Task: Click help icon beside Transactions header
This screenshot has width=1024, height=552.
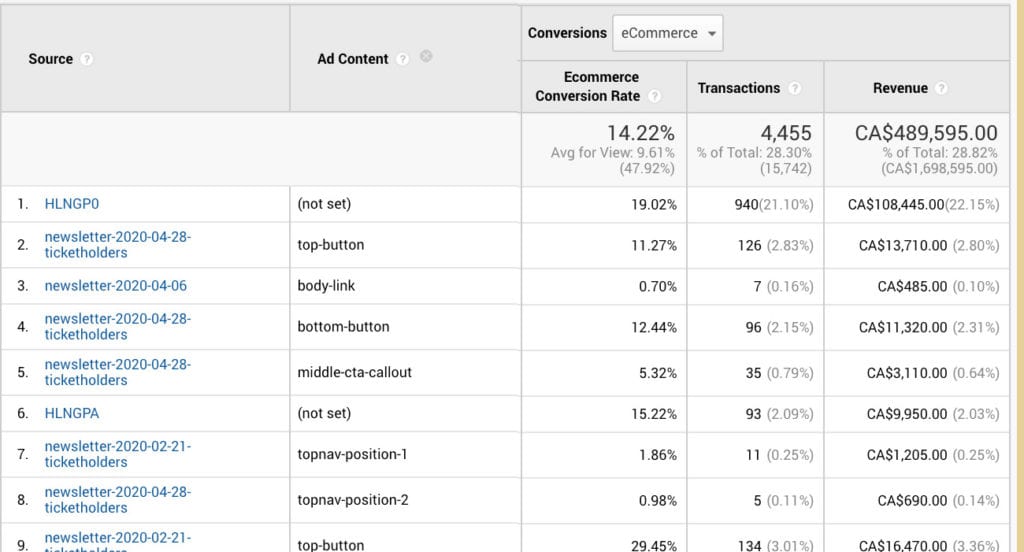Action: click(794, 88)
